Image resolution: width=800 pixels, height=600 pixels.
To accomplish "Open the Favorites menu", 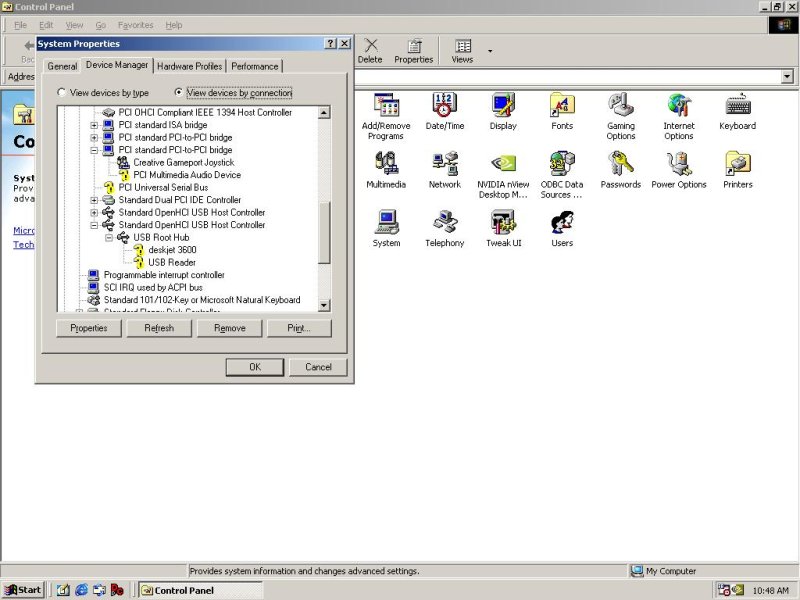I will point(135,24).
